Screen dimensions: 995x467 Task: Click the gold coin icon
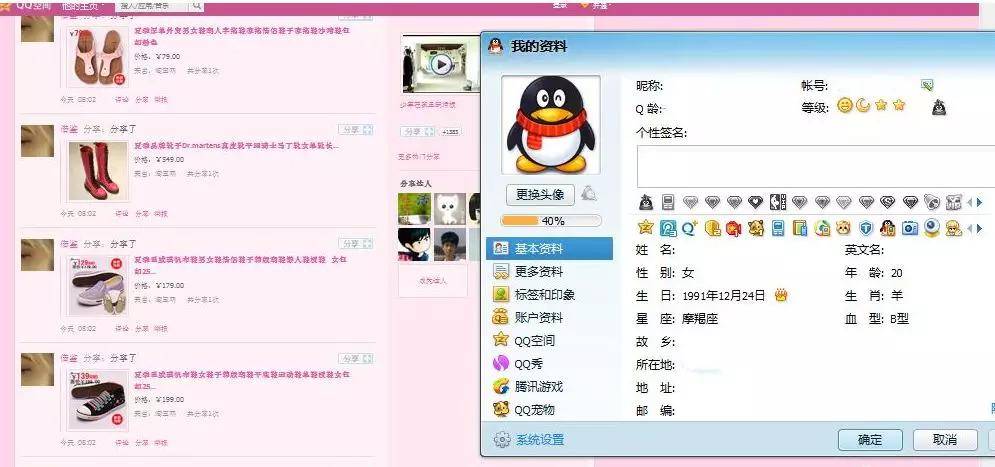click(x=712, y=228)
